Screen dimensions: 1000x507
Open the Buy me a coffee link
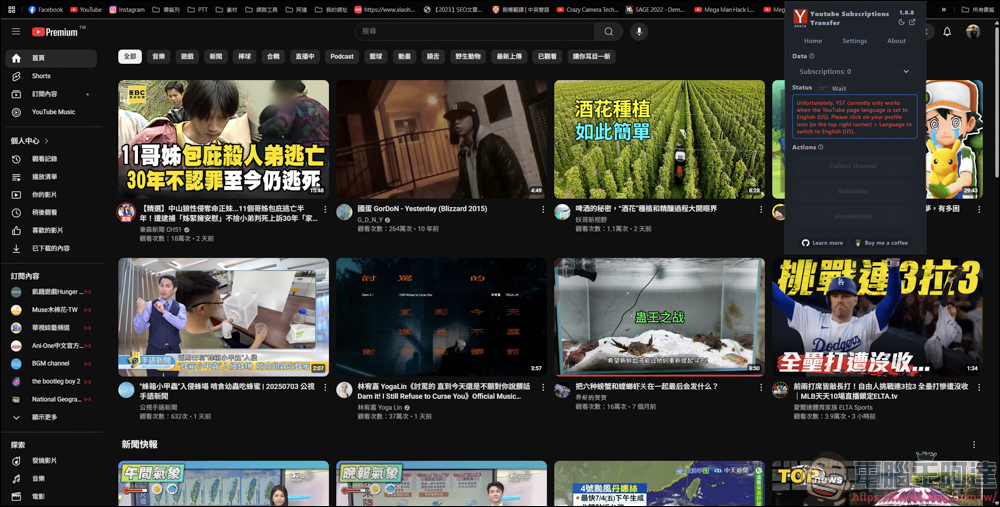coord(881,243)
